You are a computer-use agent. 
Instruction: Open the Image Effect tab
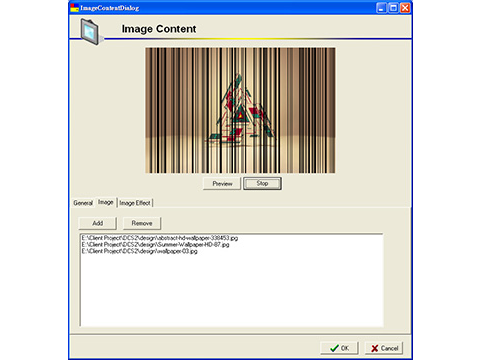point(135,203)
